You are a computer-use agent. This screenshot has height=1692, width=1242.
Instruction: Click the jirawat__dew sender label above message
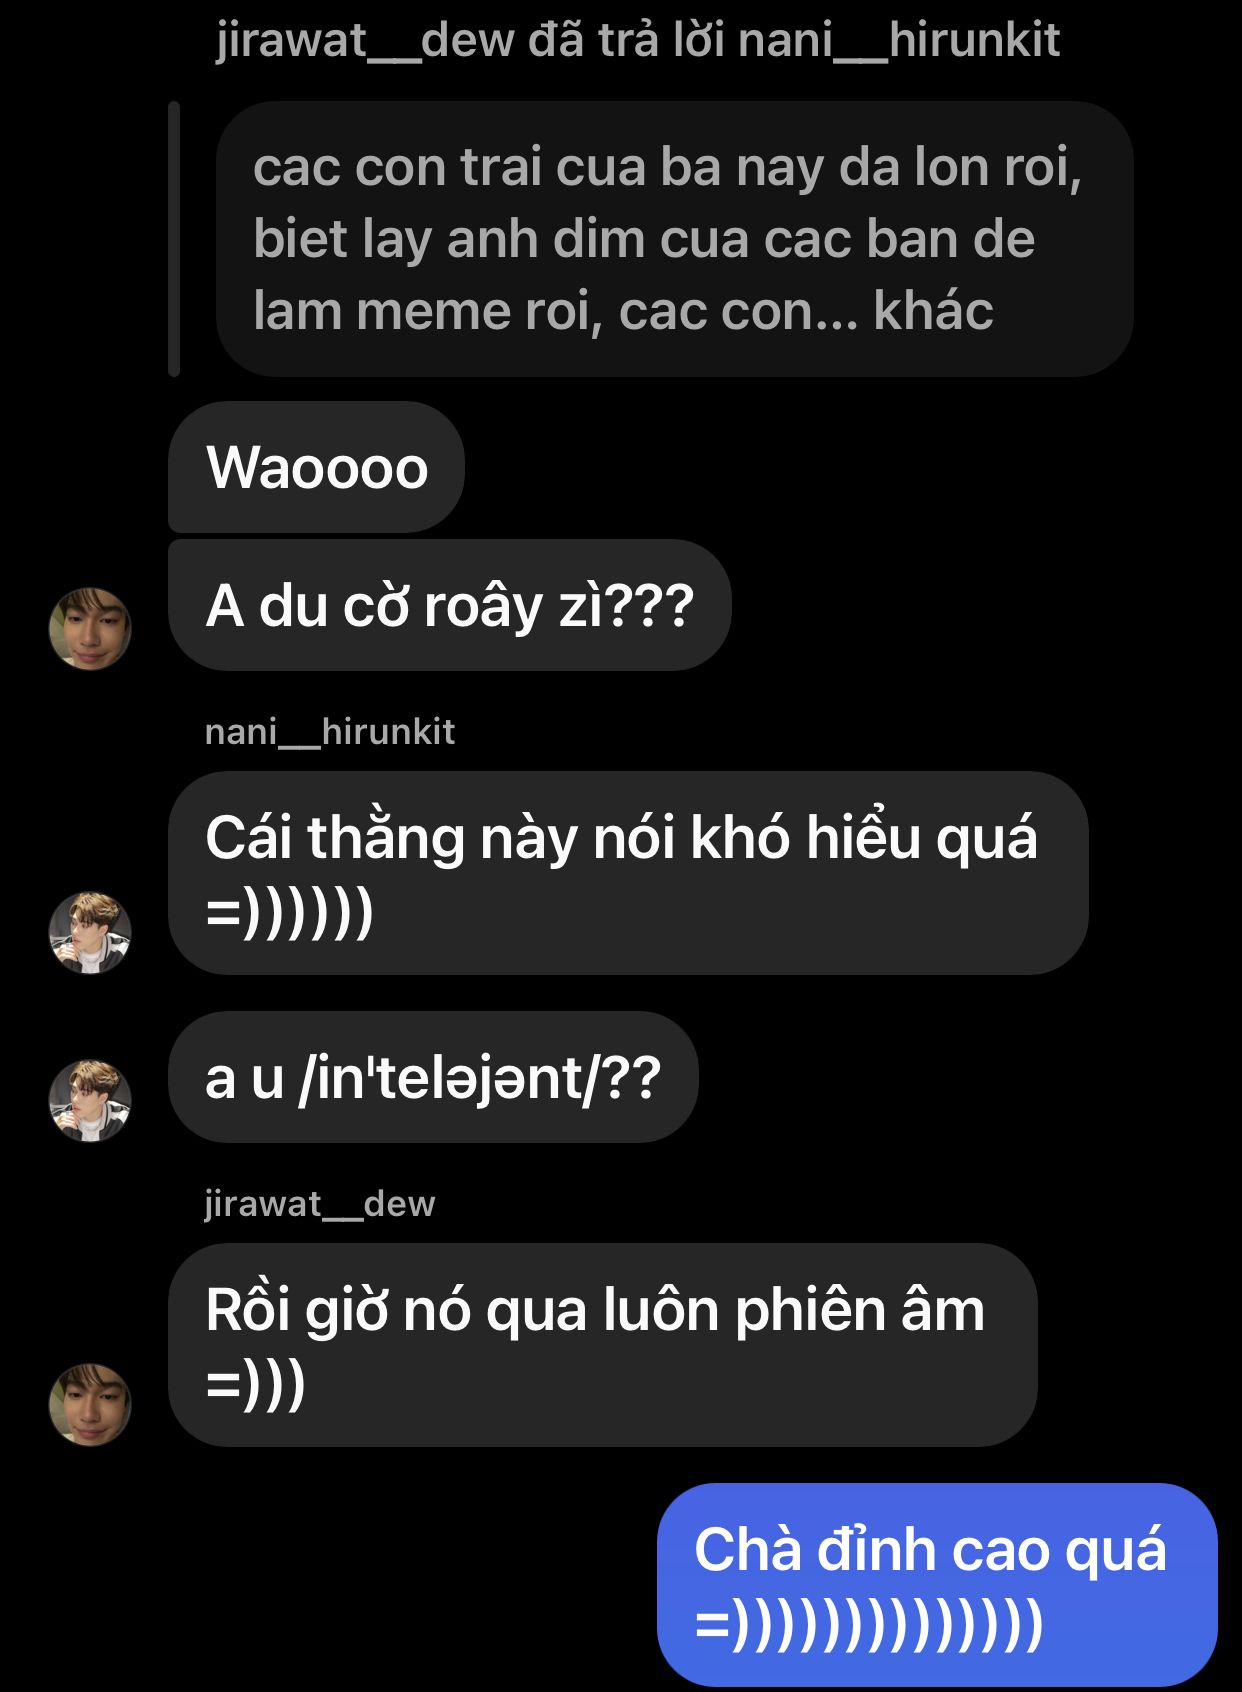click(320, 1204)
